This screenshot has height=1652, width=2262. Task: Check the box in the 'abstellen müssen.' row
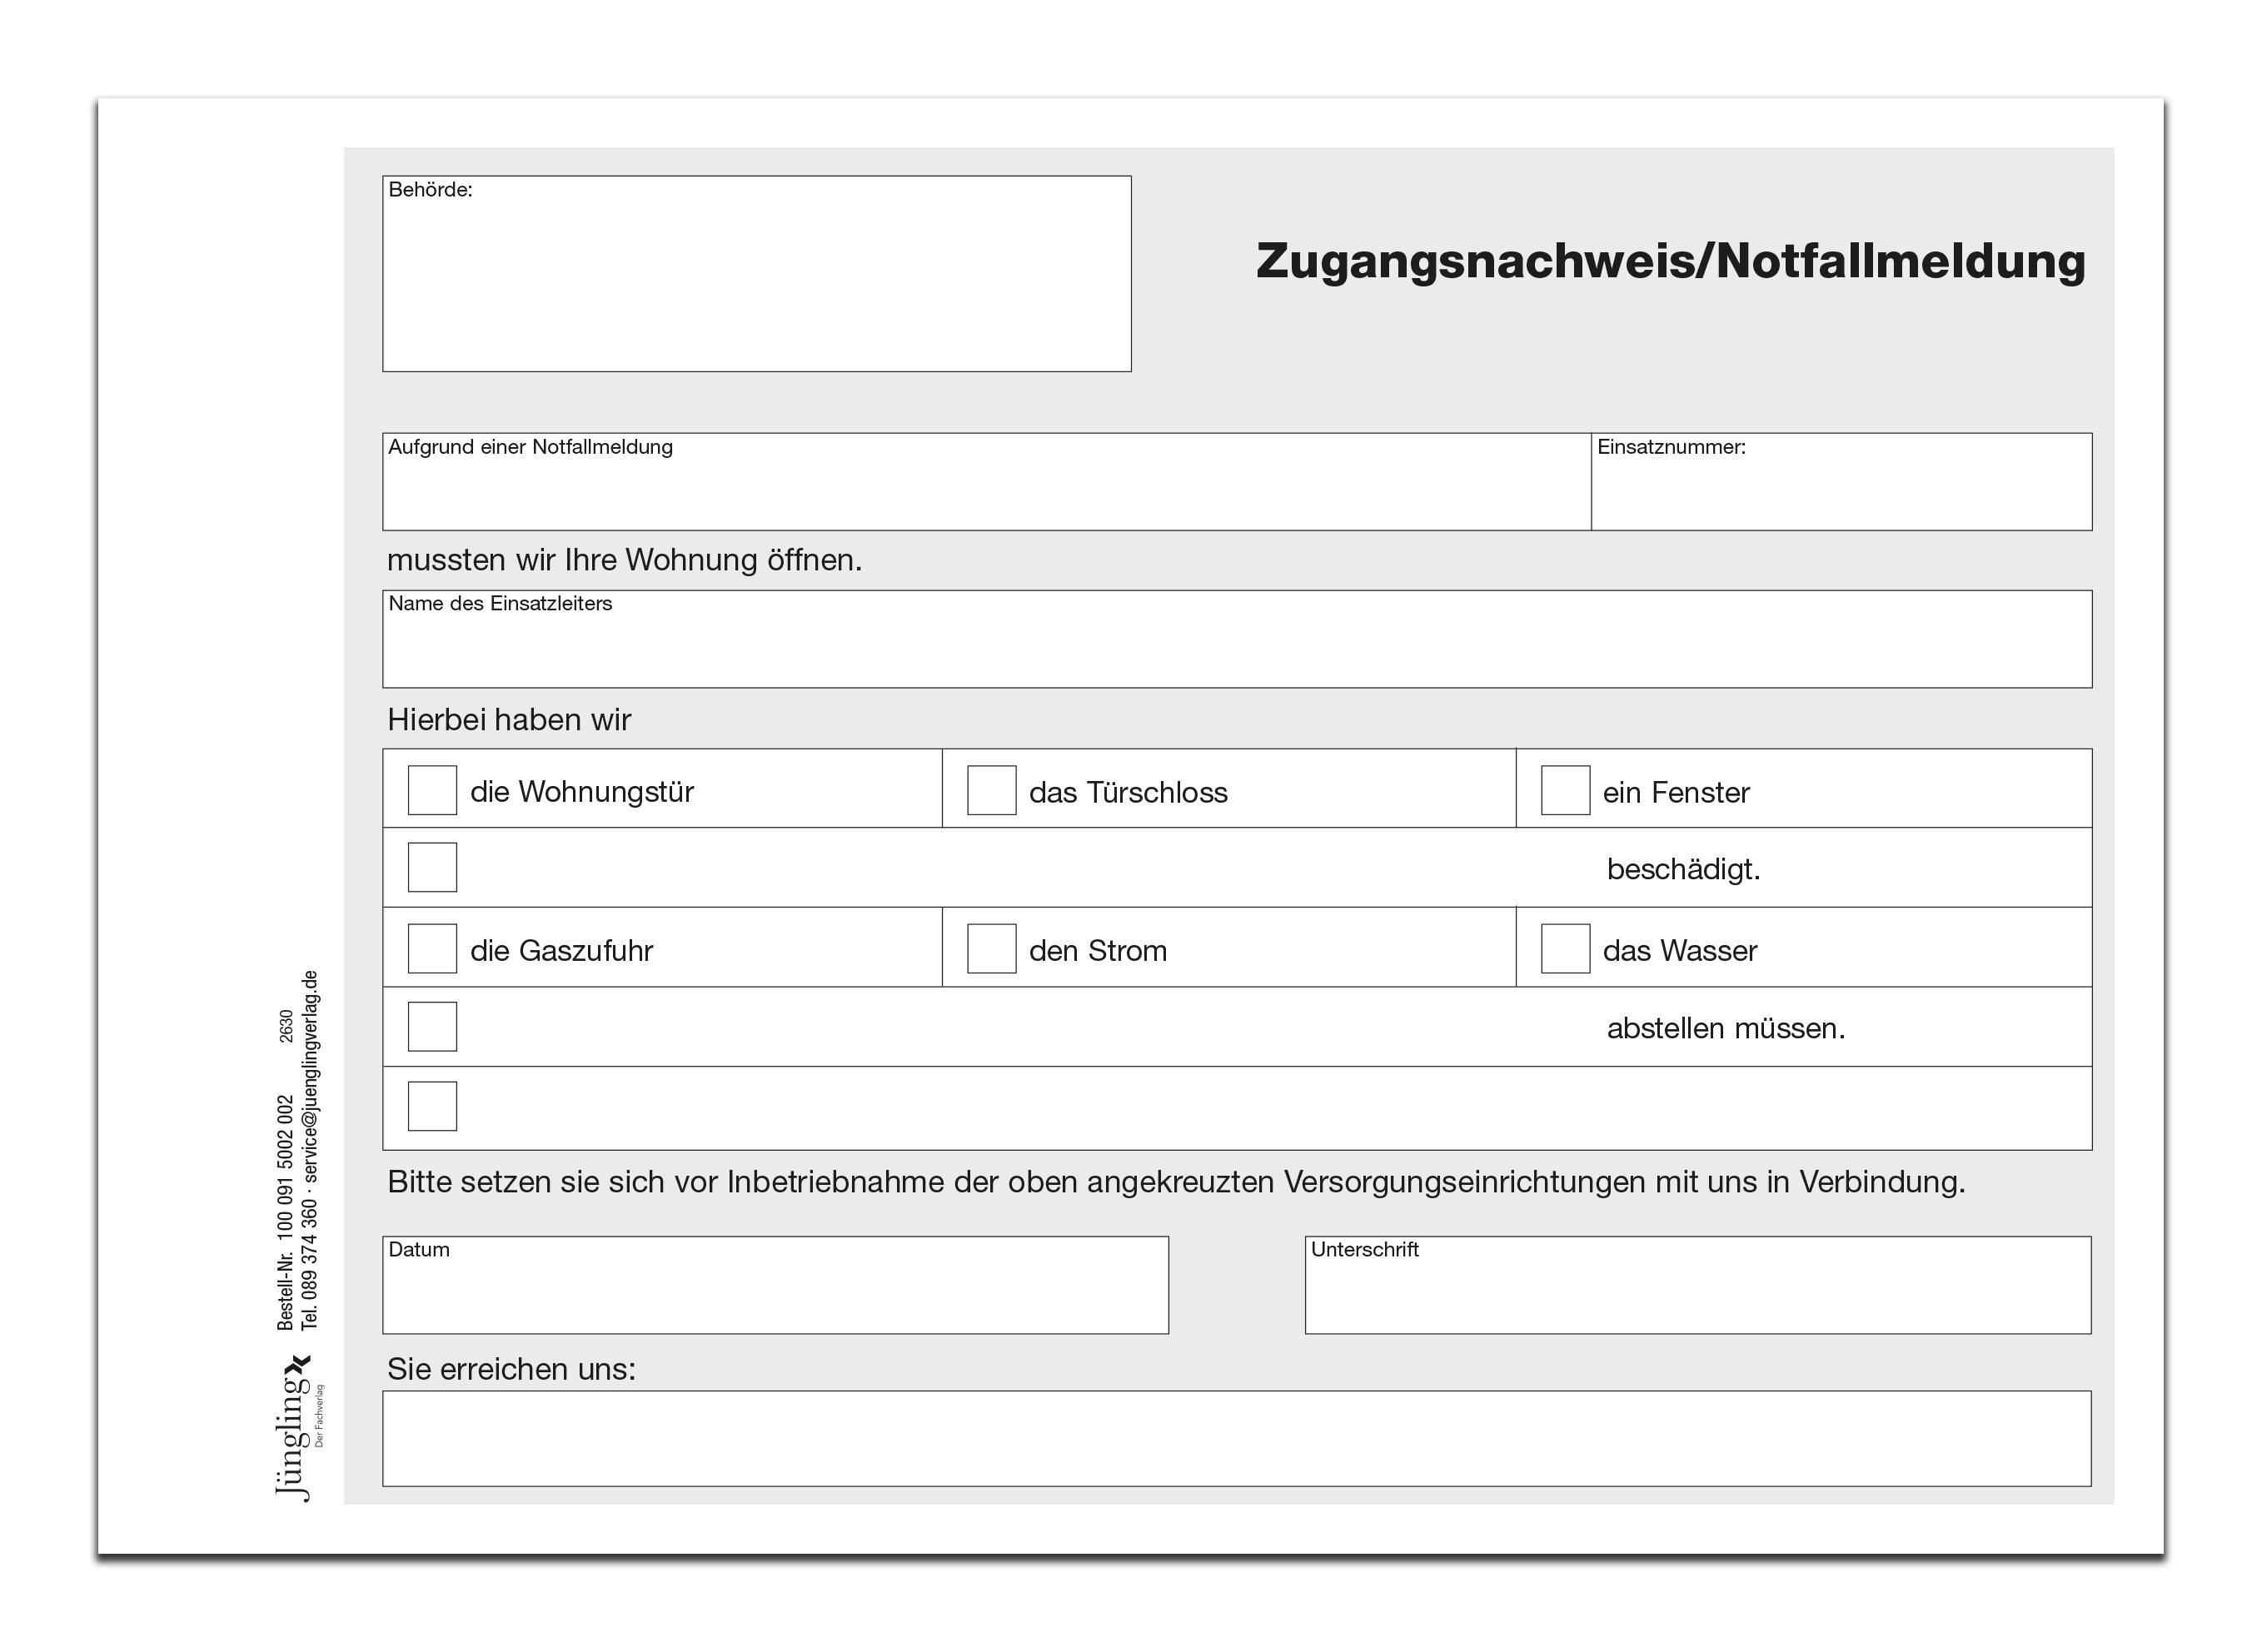[432, 1026]
